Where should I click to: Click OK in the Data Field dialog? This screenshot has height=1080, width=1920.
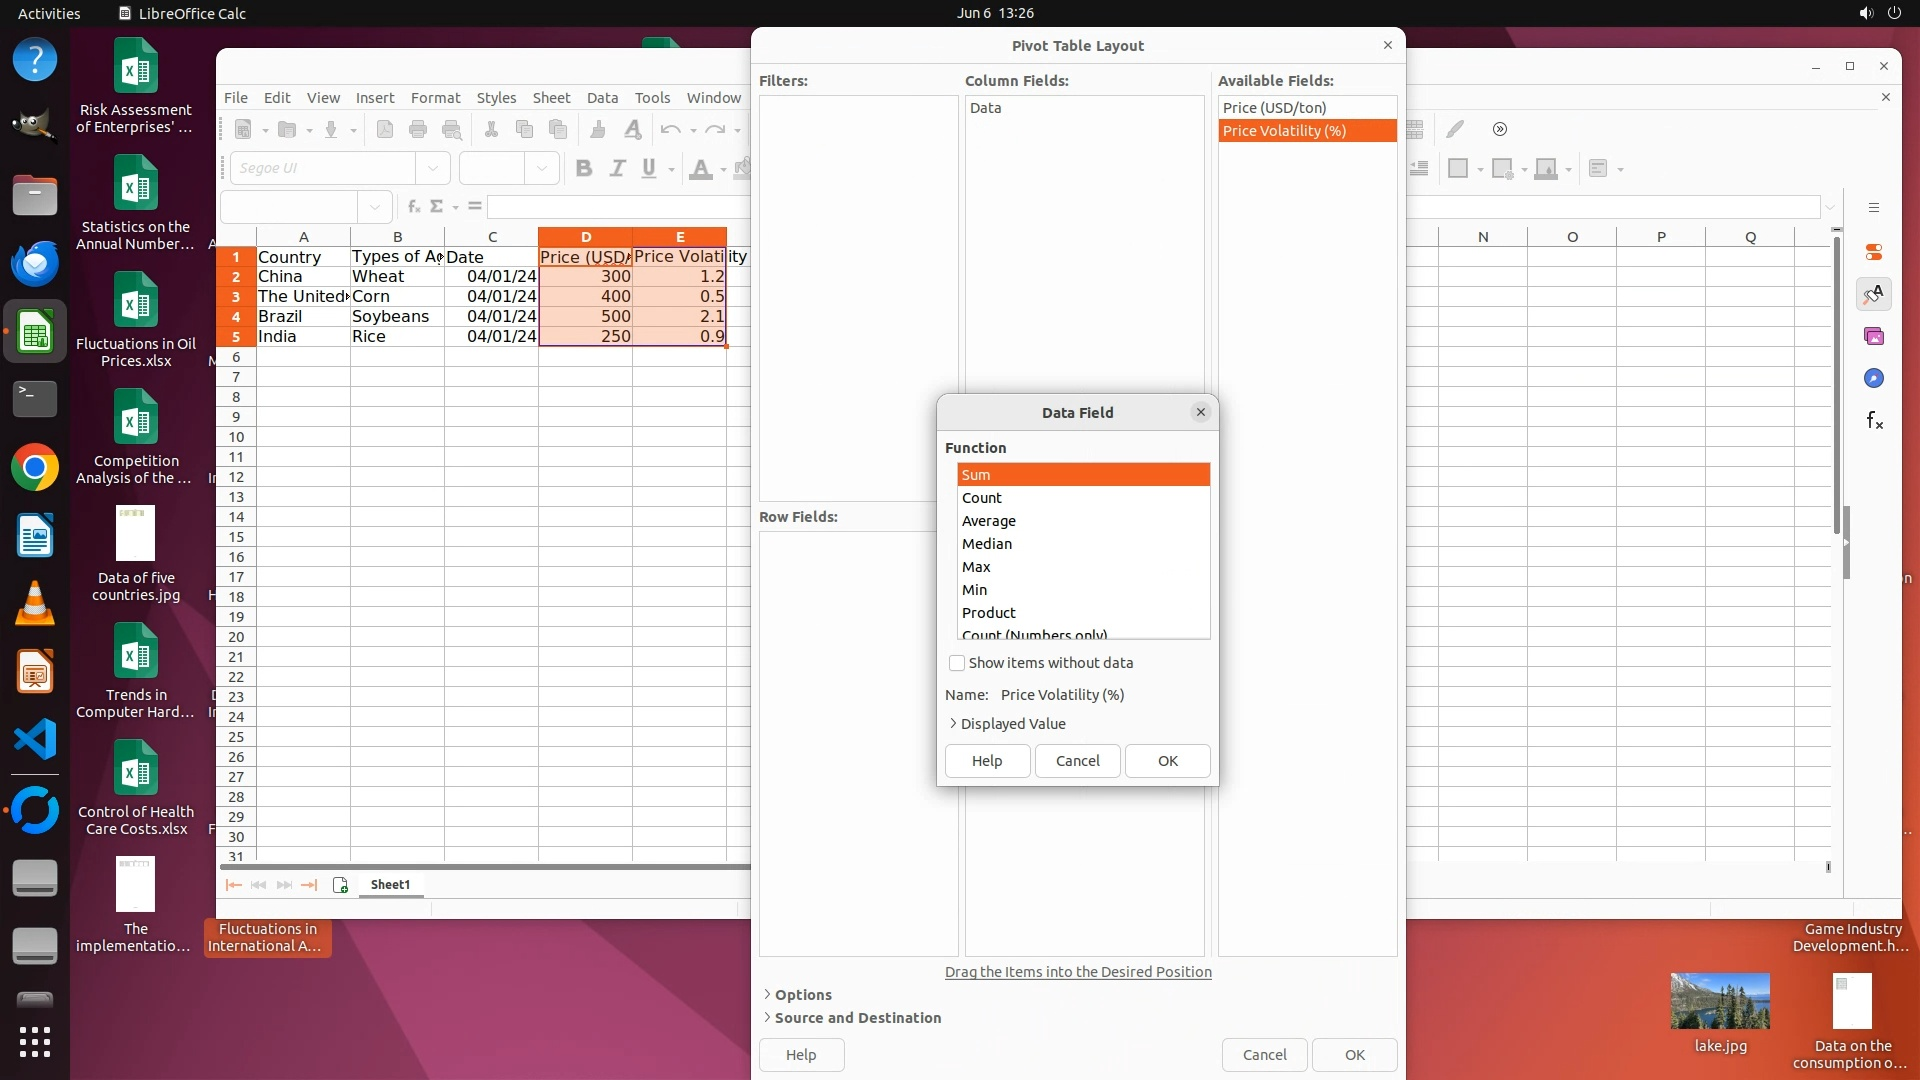1167,761
